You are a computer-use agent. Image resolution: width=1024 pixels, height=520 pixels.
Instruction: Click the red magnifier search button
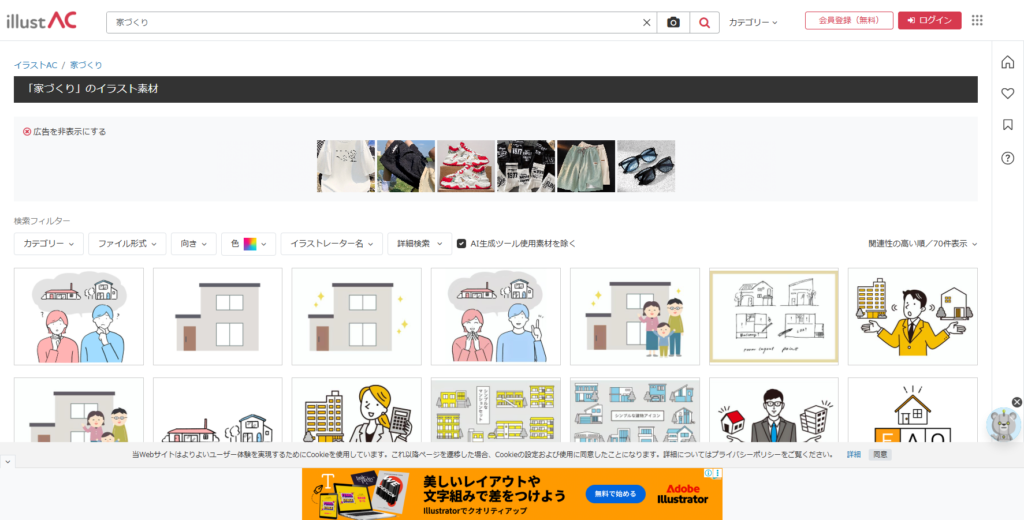tap(704, 22)
